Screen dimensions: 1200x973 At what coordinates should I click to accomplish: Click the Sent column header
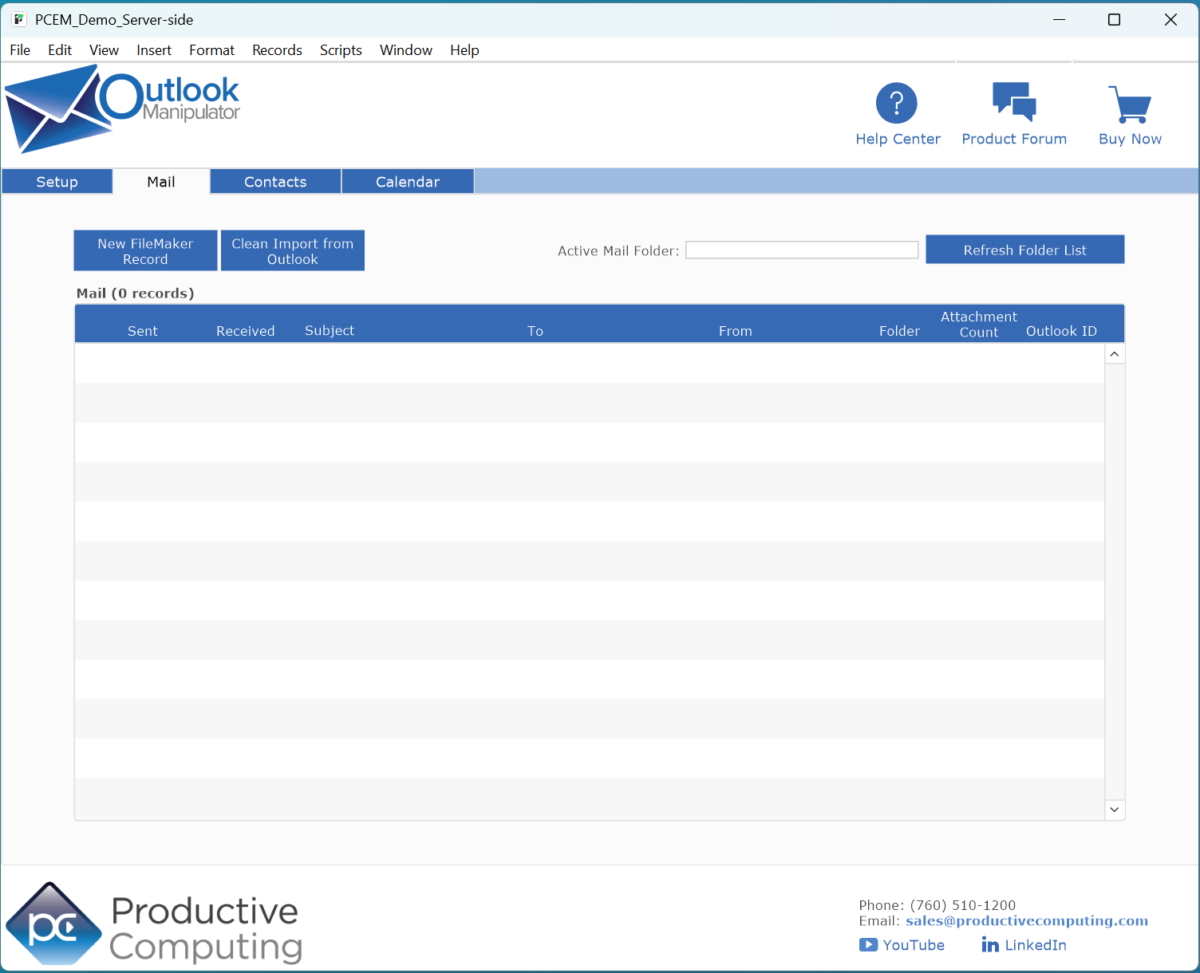click(143, 331)
